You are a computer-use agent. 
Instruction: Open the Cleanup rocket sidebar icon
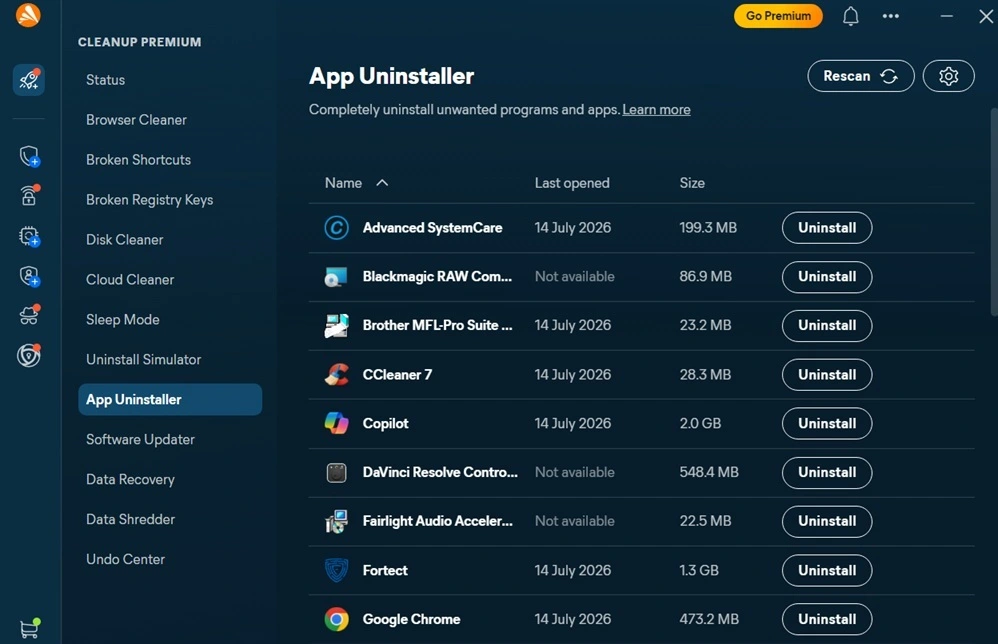point(29,80)
